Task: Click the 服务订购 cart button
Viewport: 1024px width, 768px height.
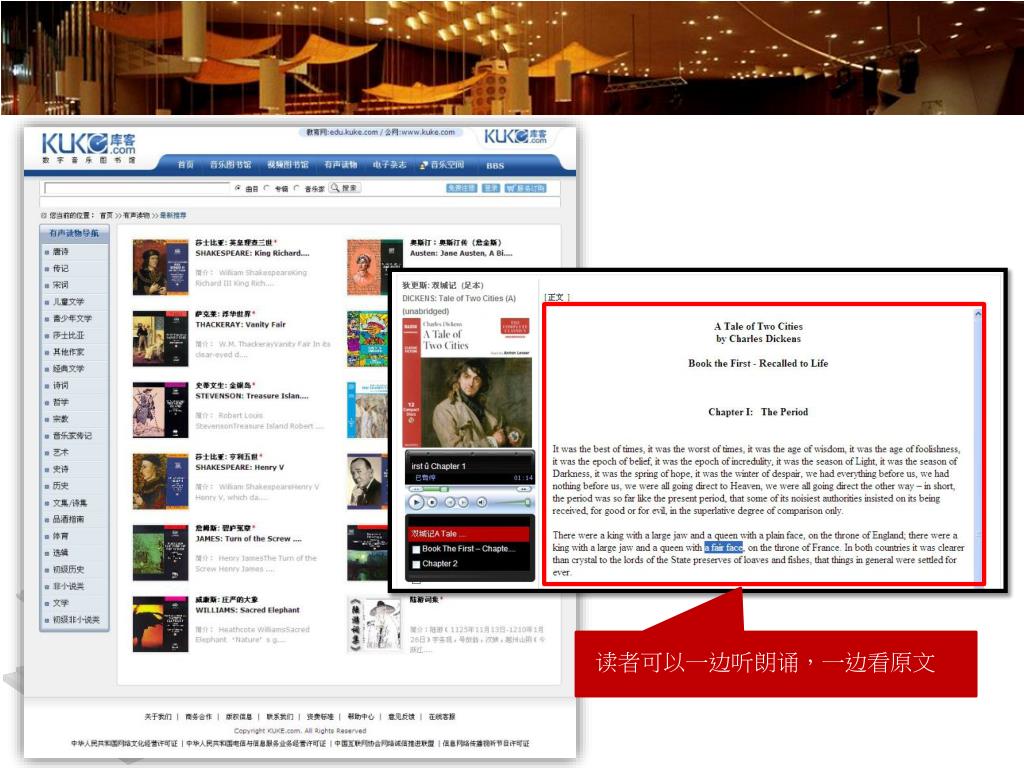Action: (x=525, y=188)
